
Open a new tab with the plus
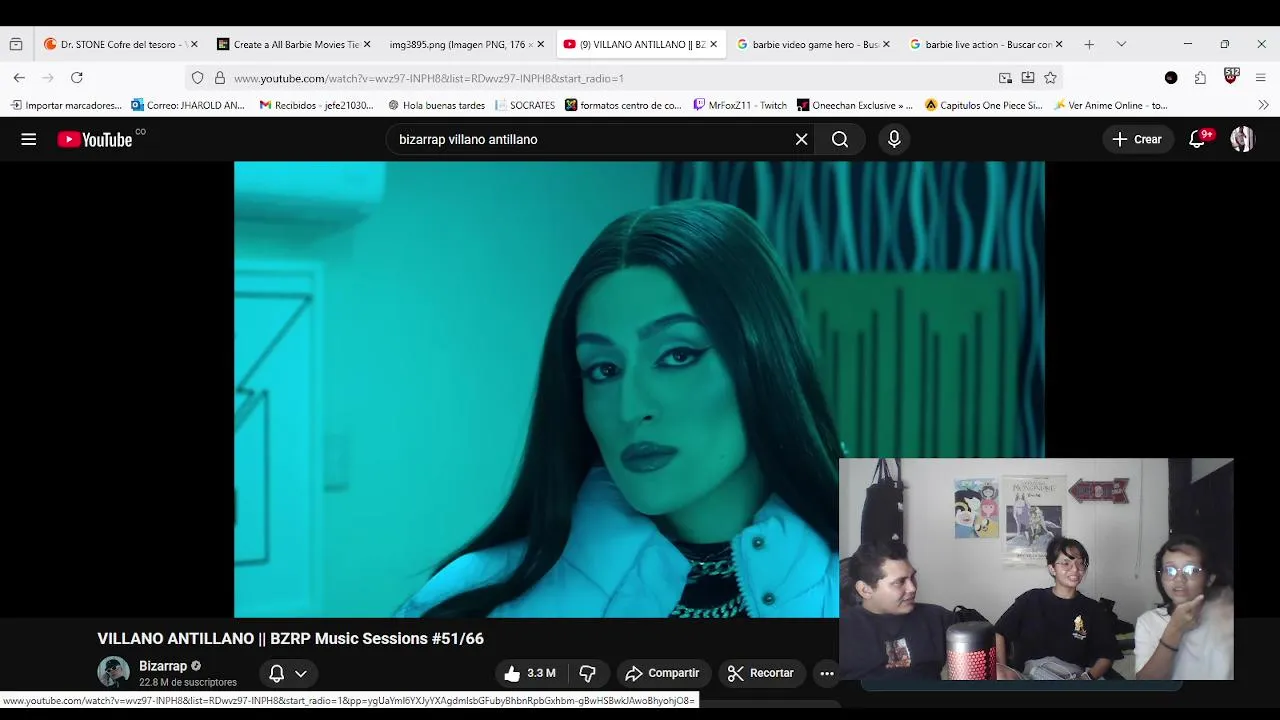(1089, 44)
